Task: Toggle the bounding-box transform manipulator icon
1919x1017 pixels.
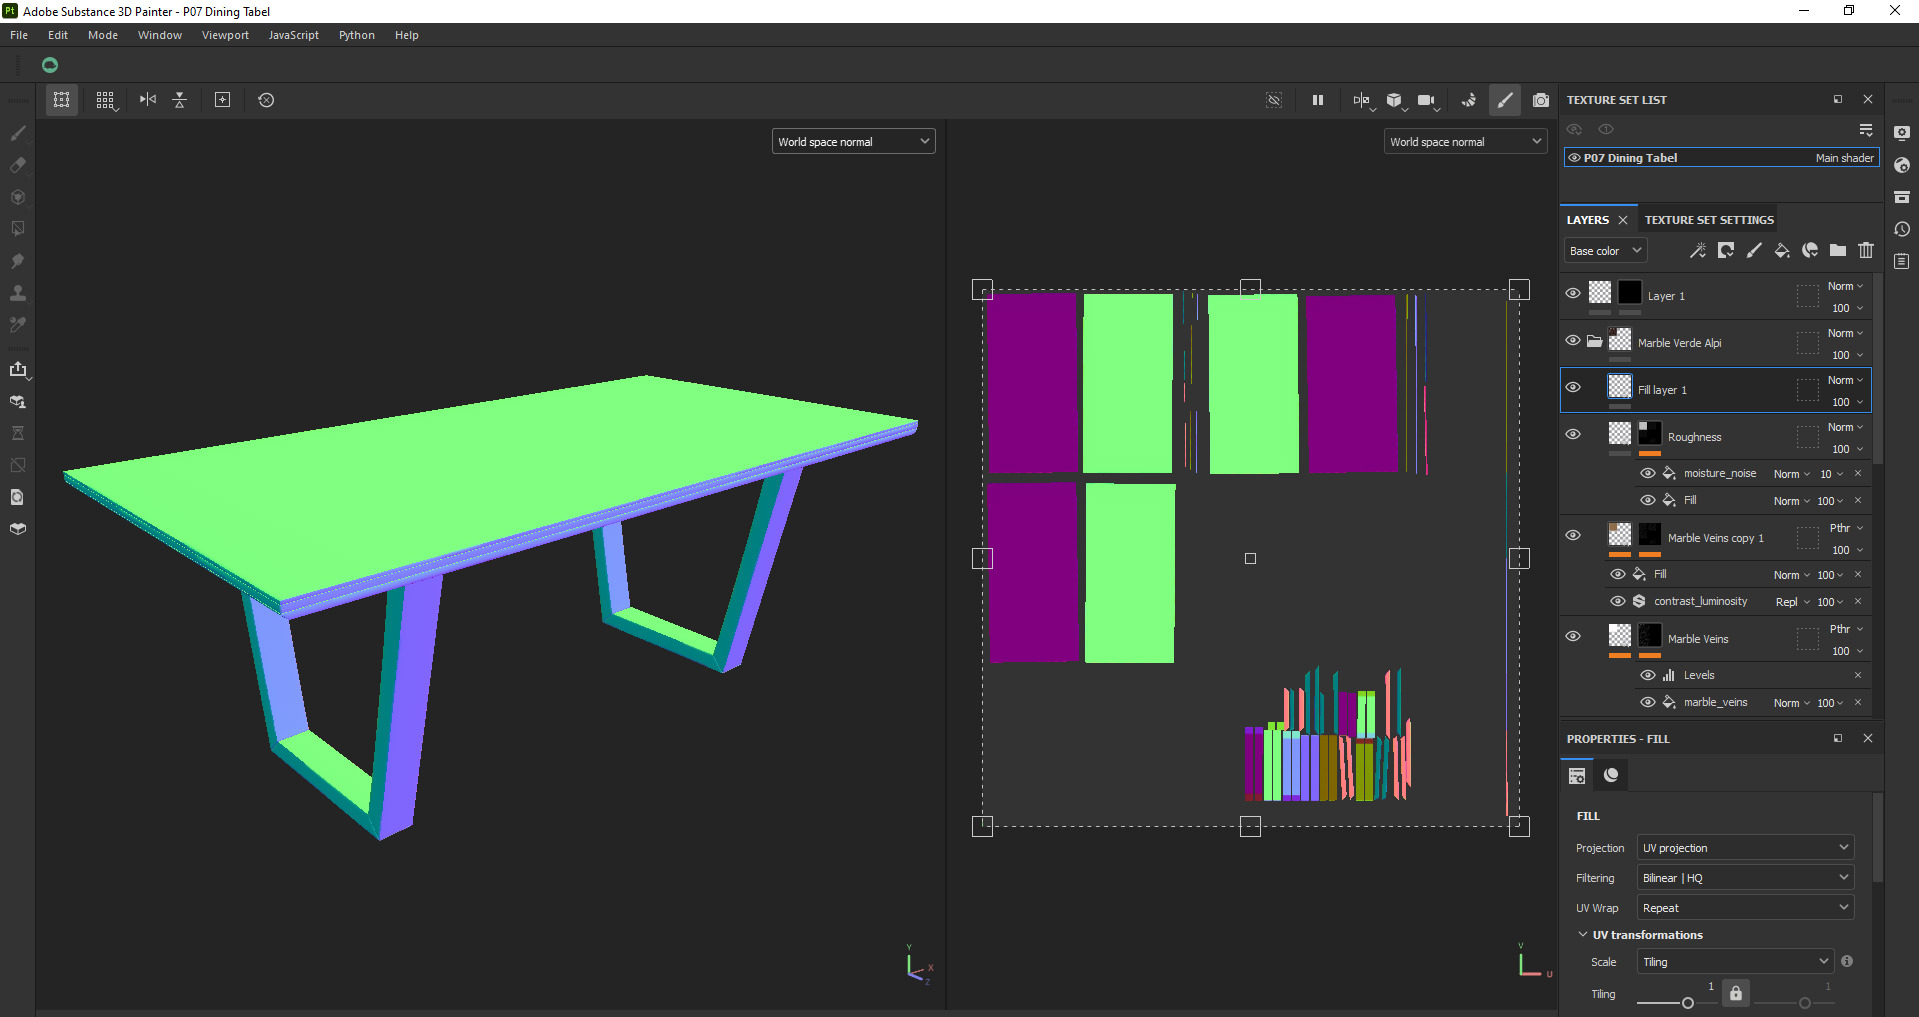Action: tap(62, 100)
